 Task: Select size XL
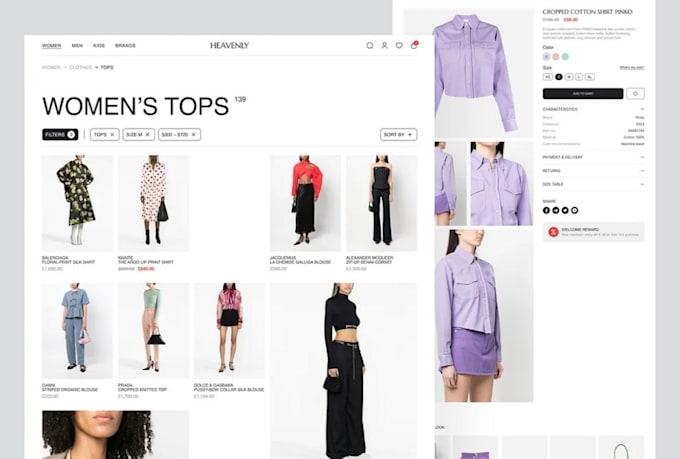589,77
